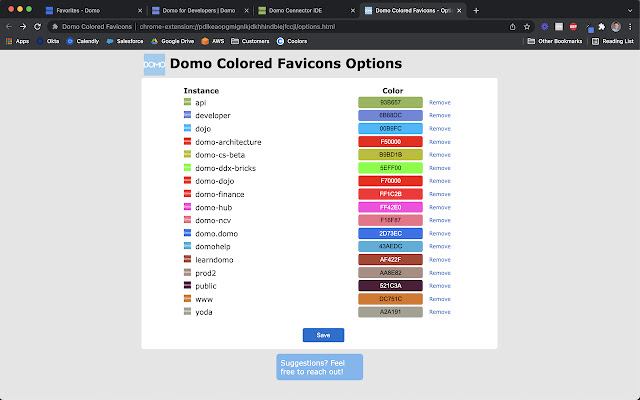
Task: Open the Chrome three-dot menu
Action: [x=630, y=27]
